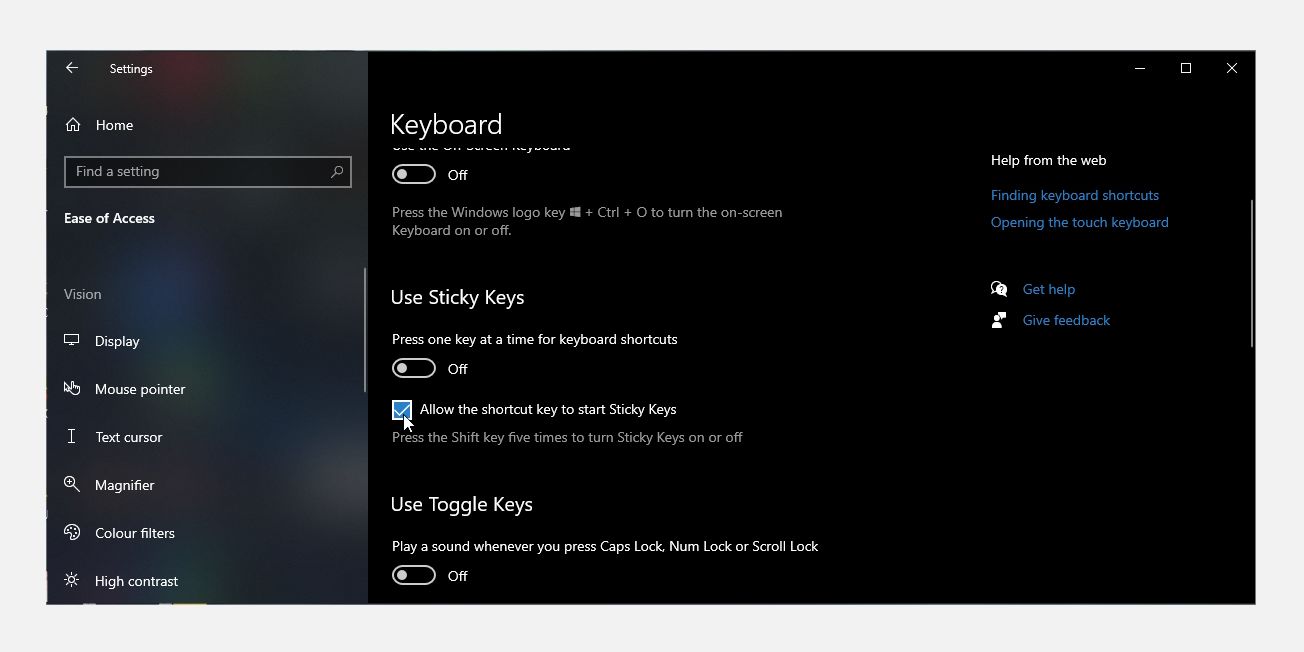The image size is (1304, 652).
Task: Select Display in the Vision sidebar
Action: click(117, 340)
